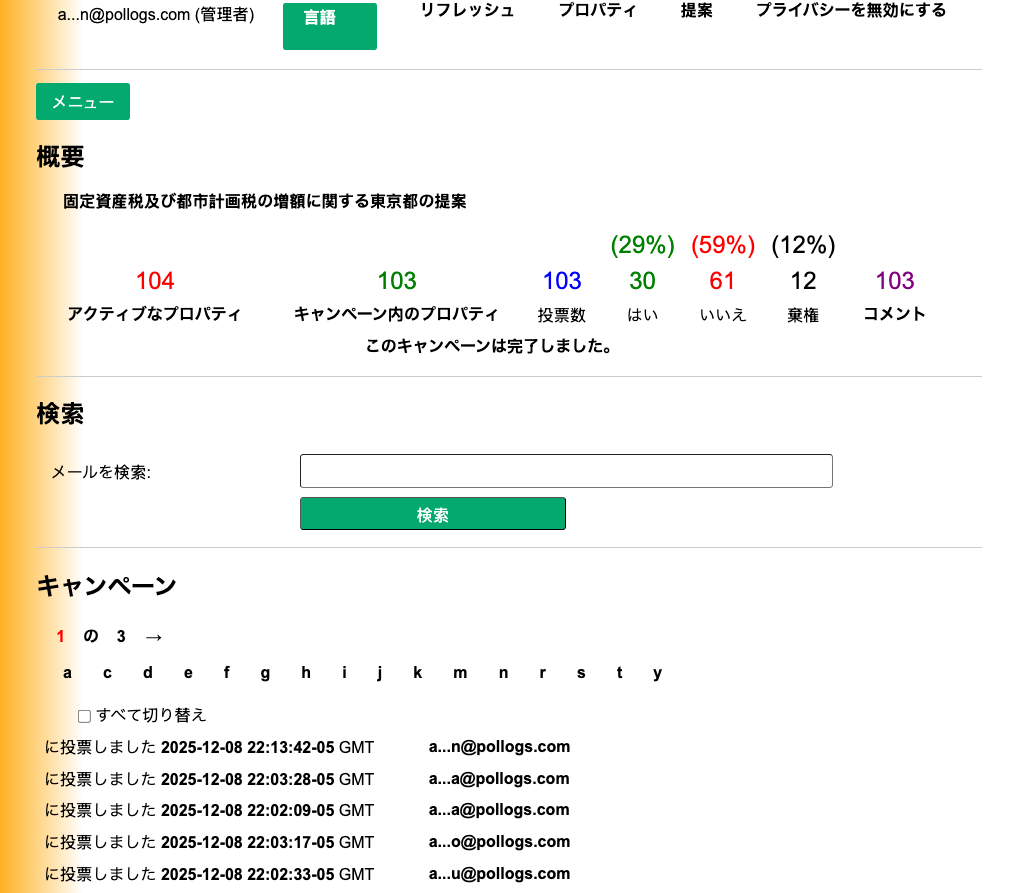Select the 提案 menu item
The height and width of the screenshot is (893, 1010).
pos(697,10)
